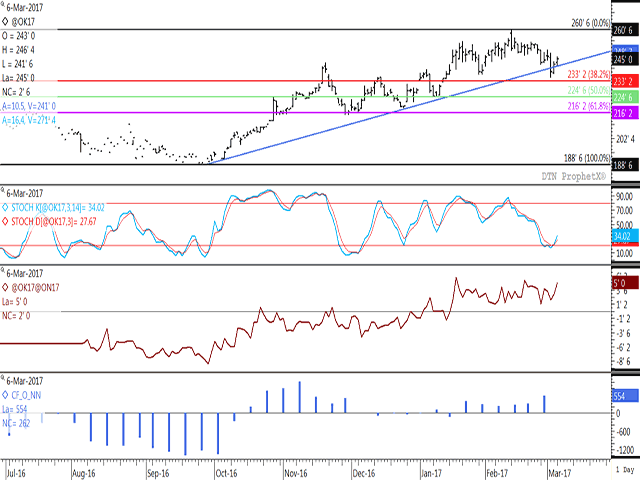Select the STOCH K[@OK17,3,14] legend text

coord(58,208)
